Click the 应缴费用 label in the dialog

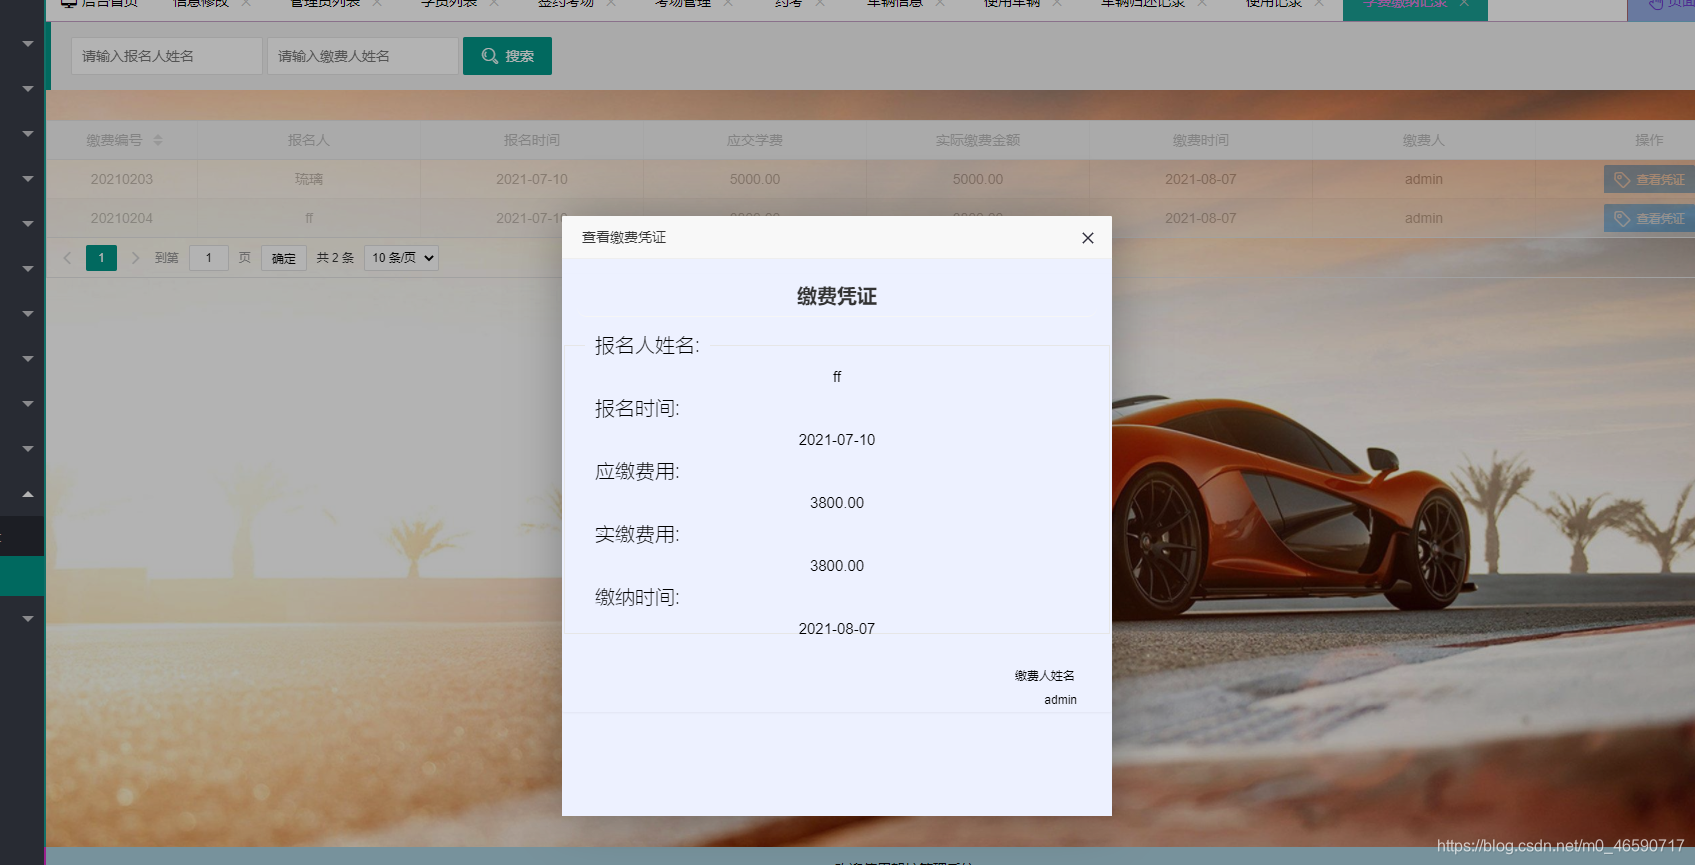637,472
